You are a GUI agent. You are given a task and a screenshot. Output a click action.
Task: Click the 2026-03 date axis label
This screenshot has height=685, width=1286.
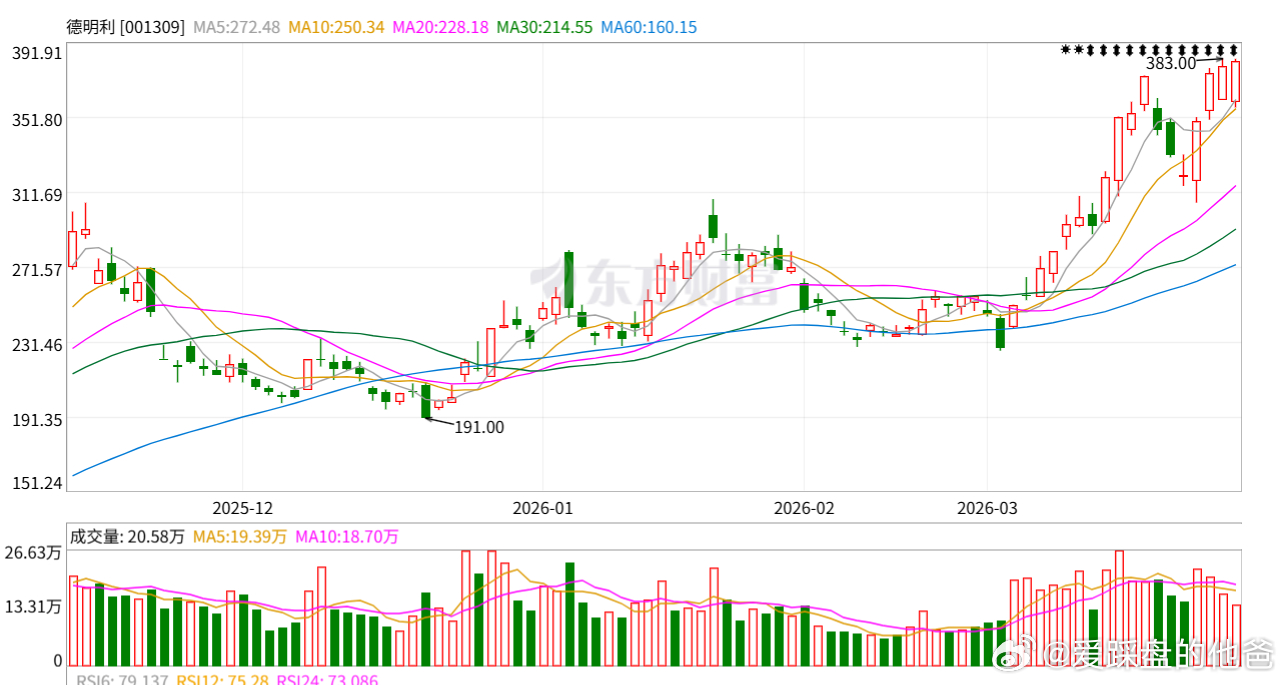[986, 508]
